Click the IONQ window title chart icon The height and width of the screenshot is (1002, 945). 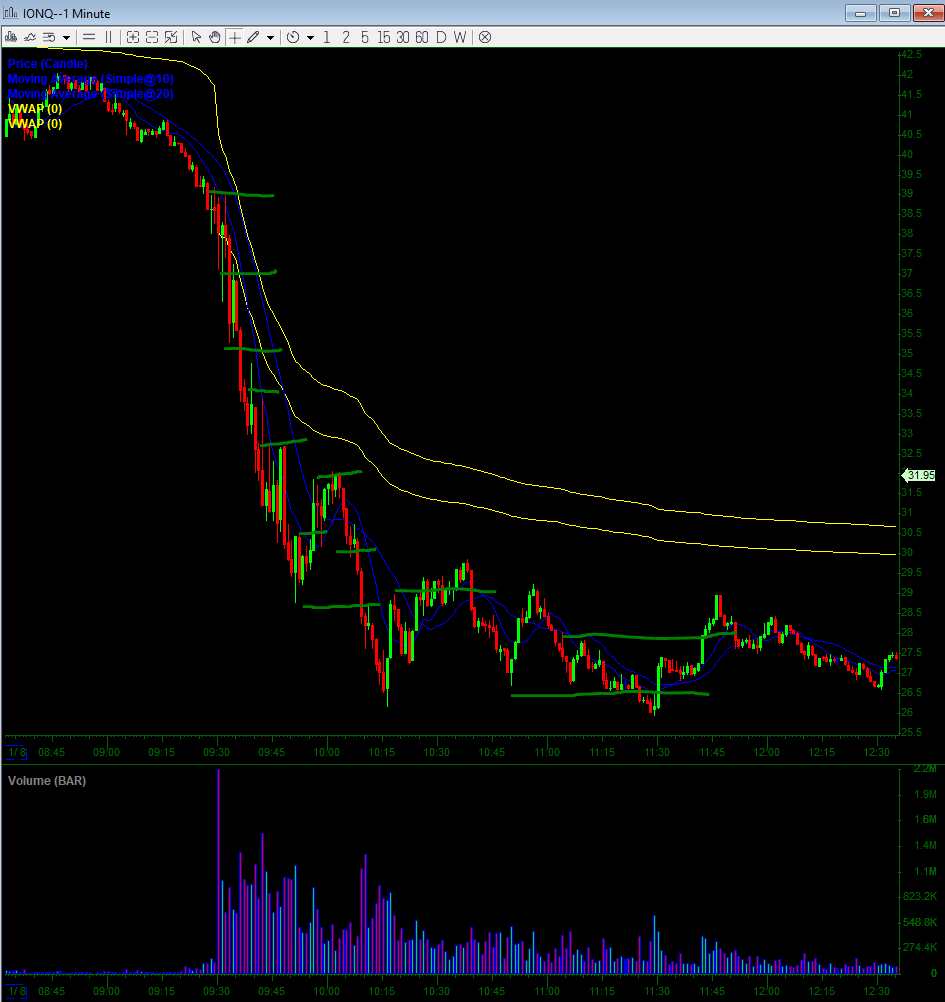click(x=11, y=12)
